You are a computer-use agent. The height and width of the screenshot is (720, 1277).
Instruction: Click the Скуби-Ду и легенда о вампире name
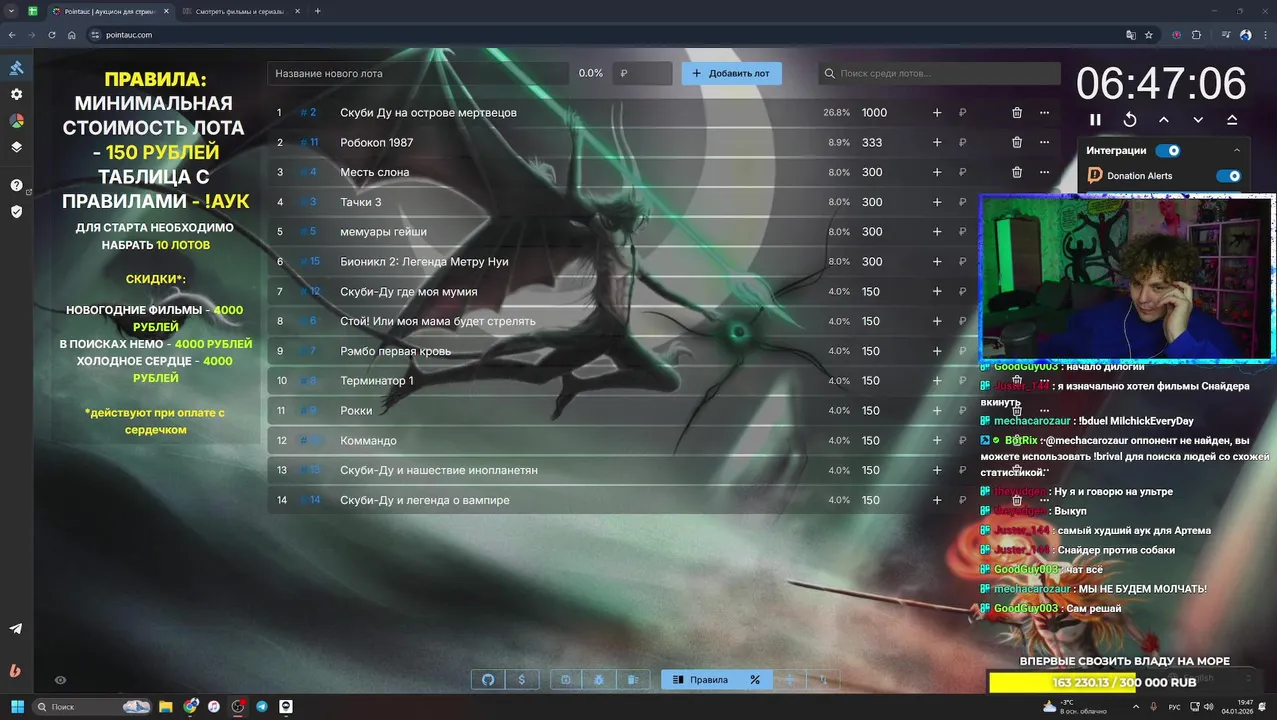(425, 500)
